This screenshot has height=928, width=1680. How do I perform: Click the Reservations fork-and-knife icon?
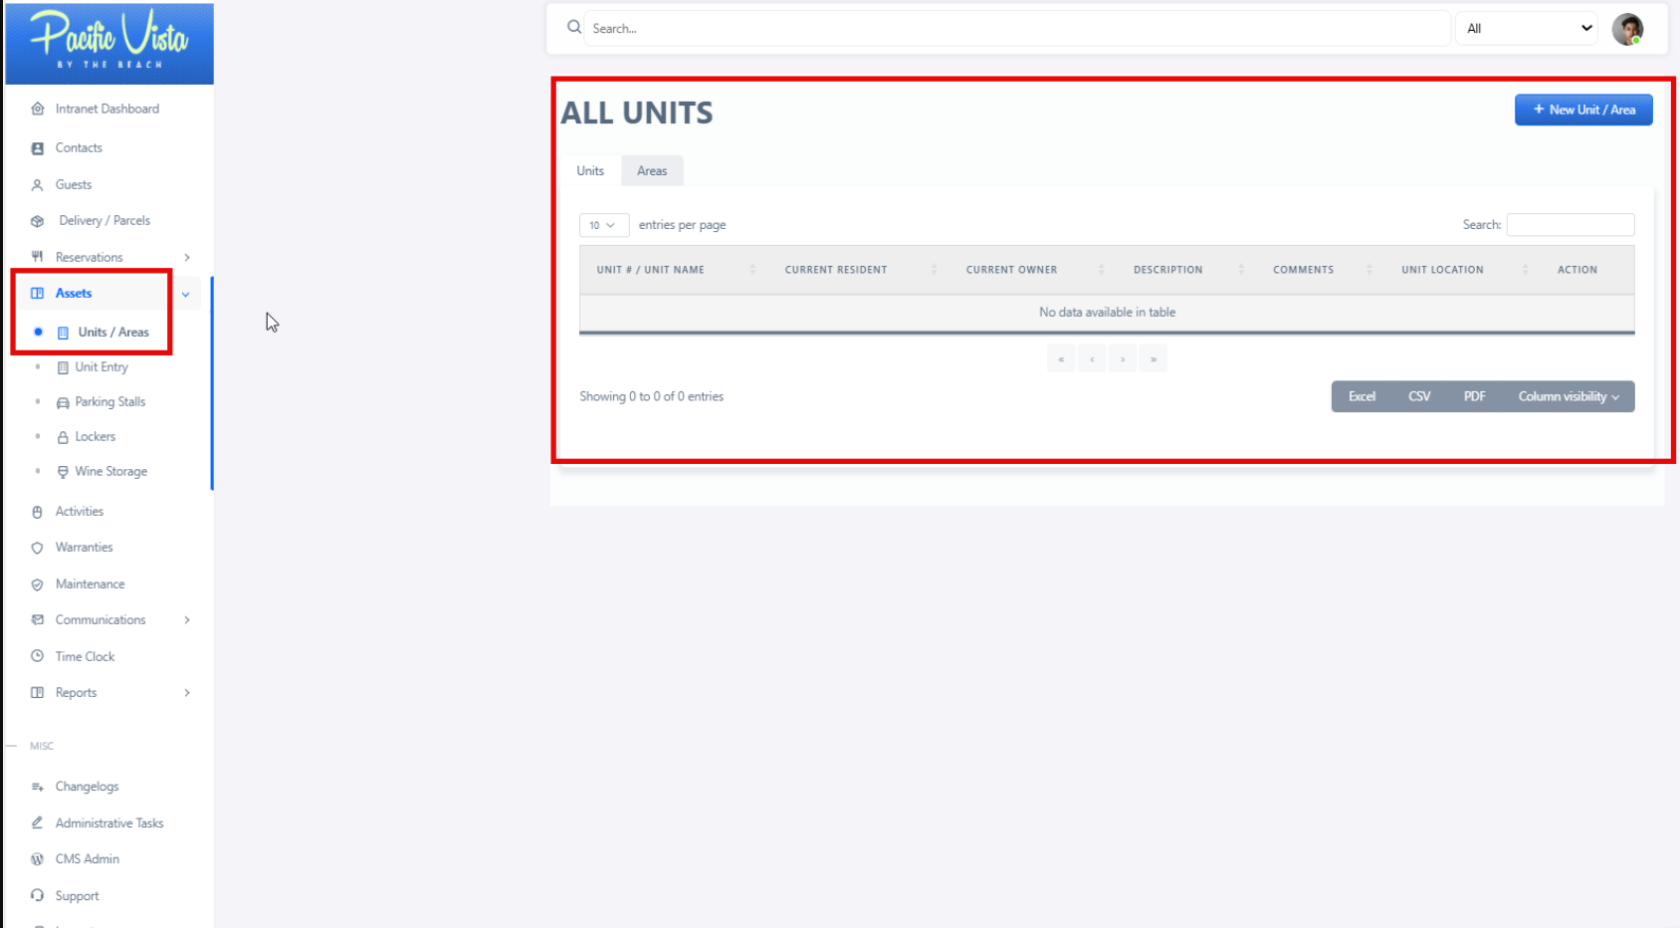[37, 257]
